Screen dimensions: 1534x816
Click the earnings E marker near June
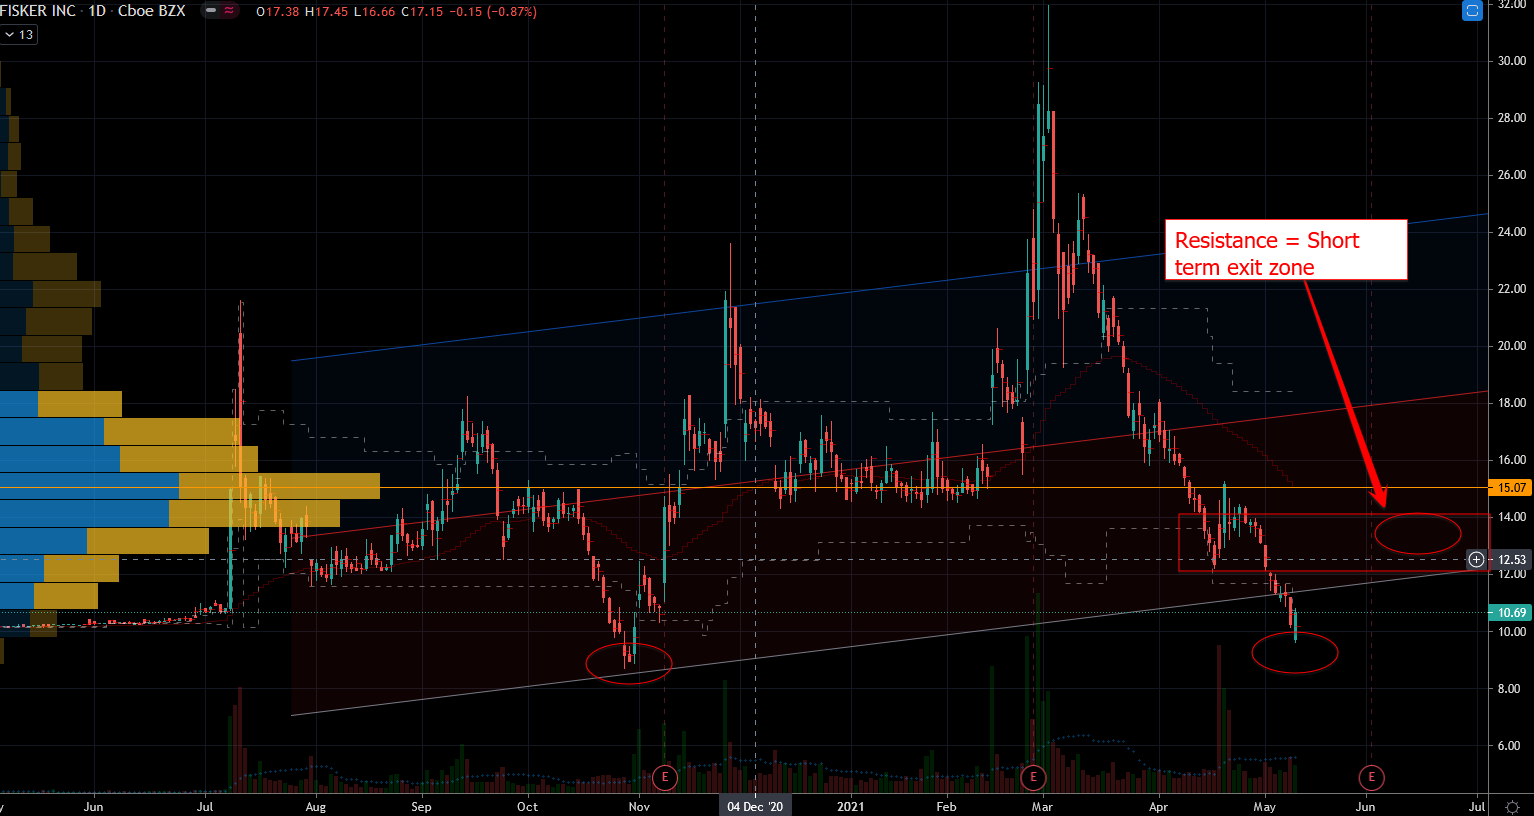pos(1371,777)
